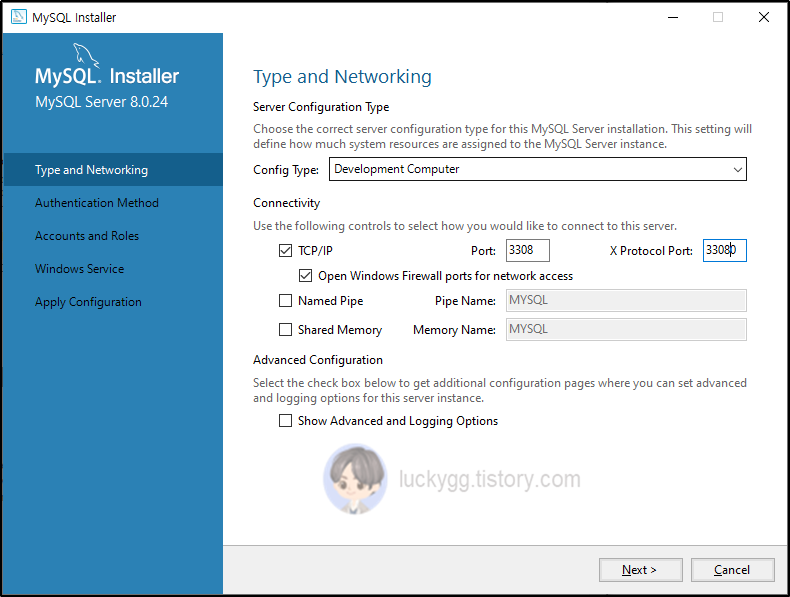790x597 pixels.
Task: Go to Authentication Method step
Action: tap(97, 203)
